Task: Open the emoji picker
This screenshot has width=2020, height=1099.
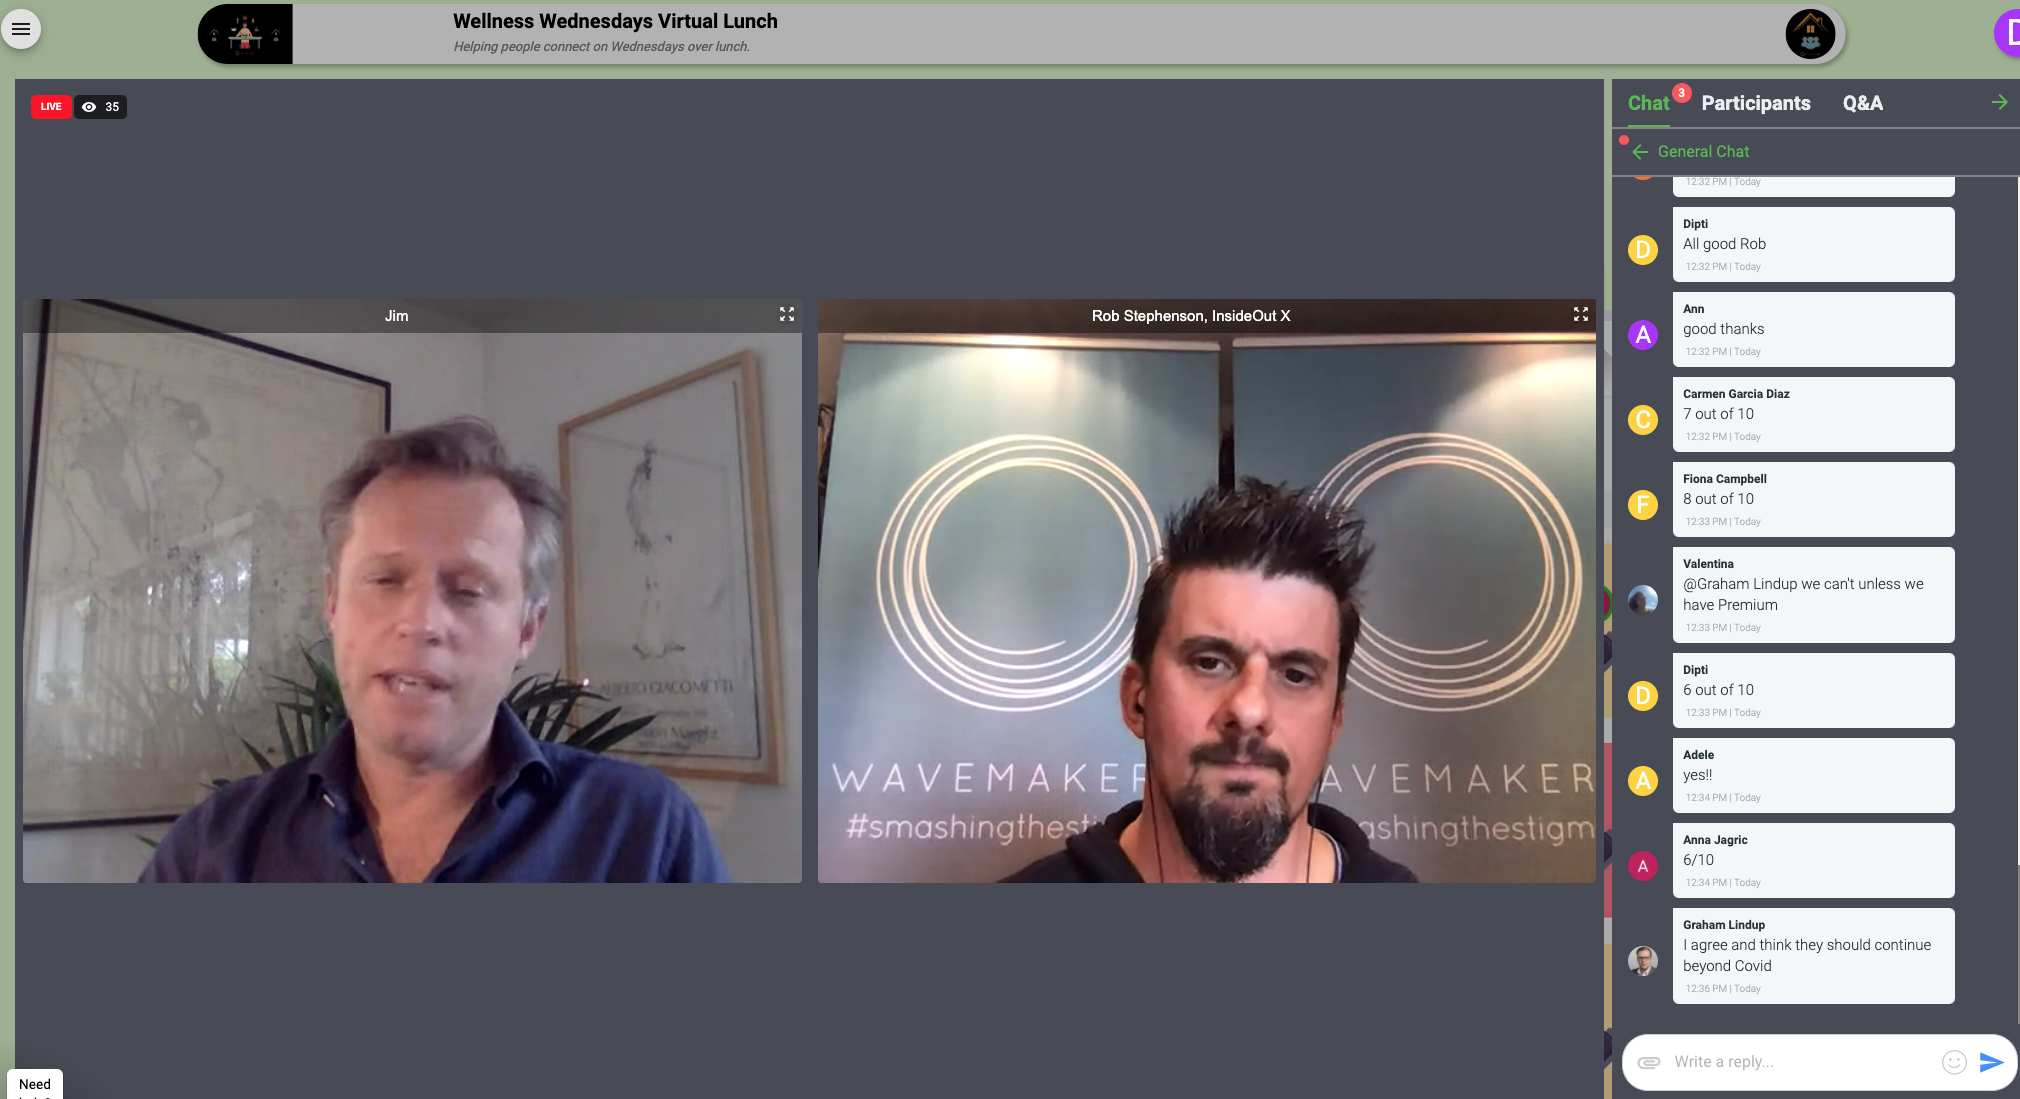Action: tap(1954, 1062)
